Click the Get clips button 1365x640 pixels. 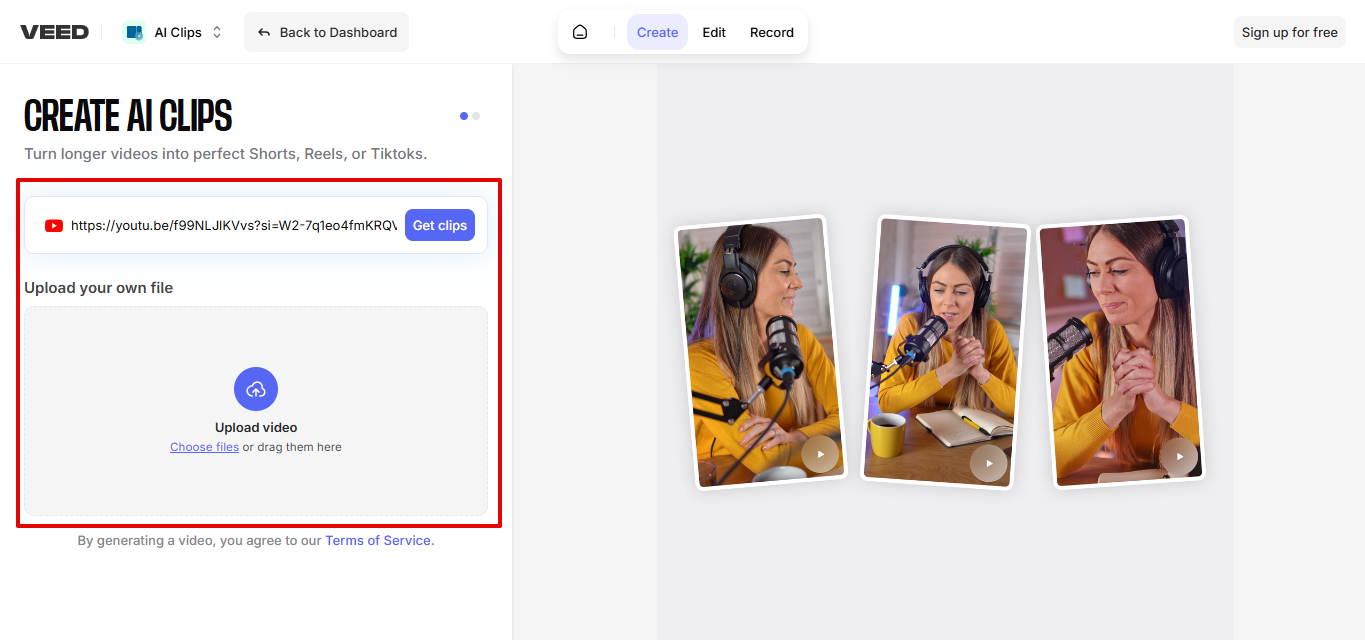[440, 225]
